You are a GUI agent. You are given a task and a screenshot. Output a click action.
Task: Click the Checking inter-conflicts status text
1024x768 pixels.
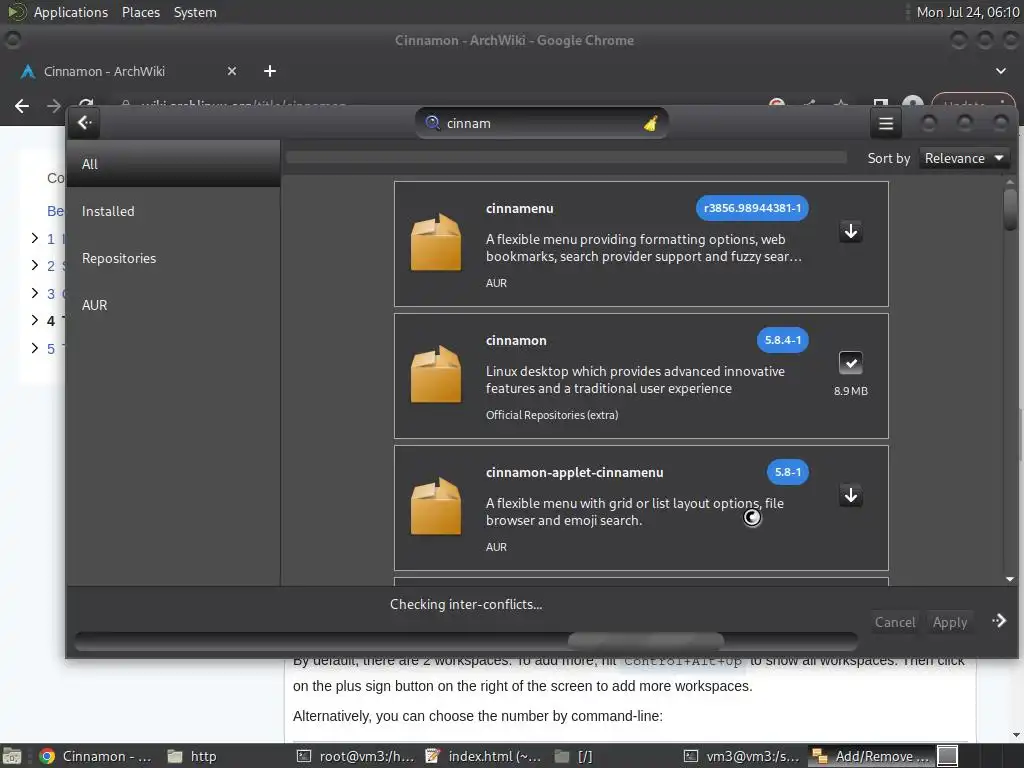coord(466,604)
